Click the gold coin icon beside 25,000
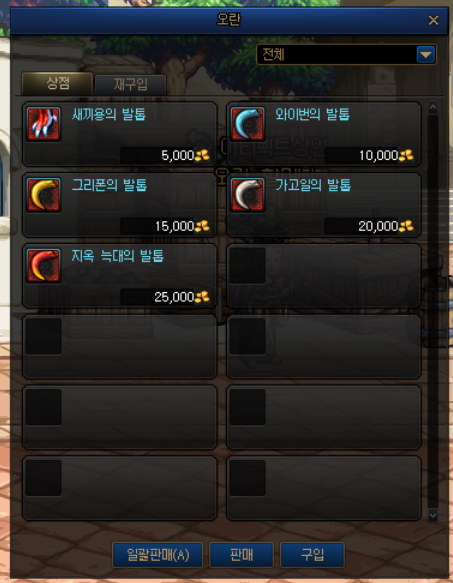This screenshot has height=583, width=453. 202,297
